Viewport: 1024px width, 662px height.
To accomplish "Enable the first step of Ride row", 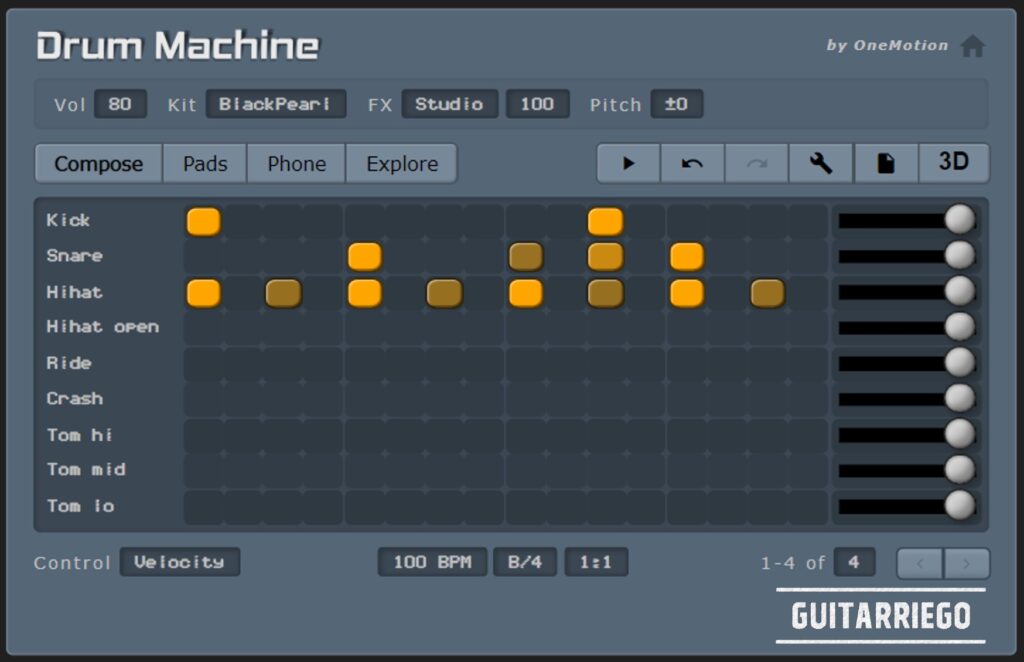I will coord(204,364).
